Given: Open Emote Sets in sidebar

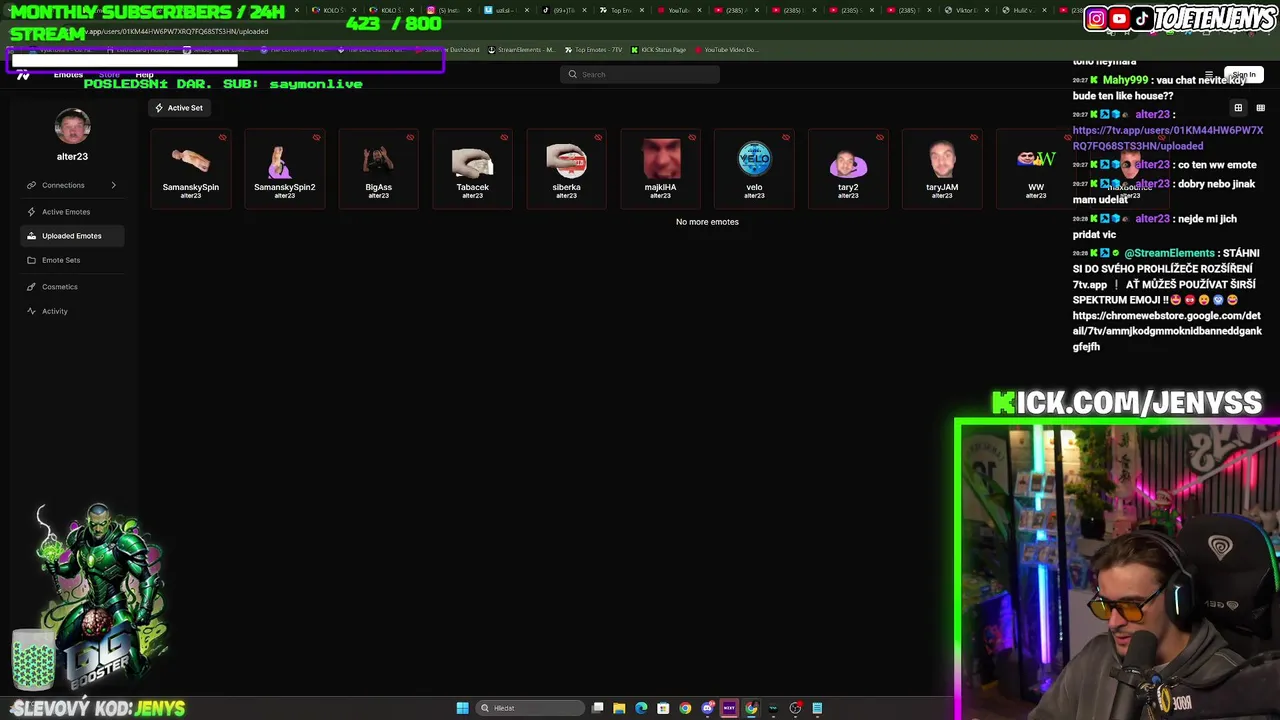Looking at the screenshot, I should (x=72, y=260).
